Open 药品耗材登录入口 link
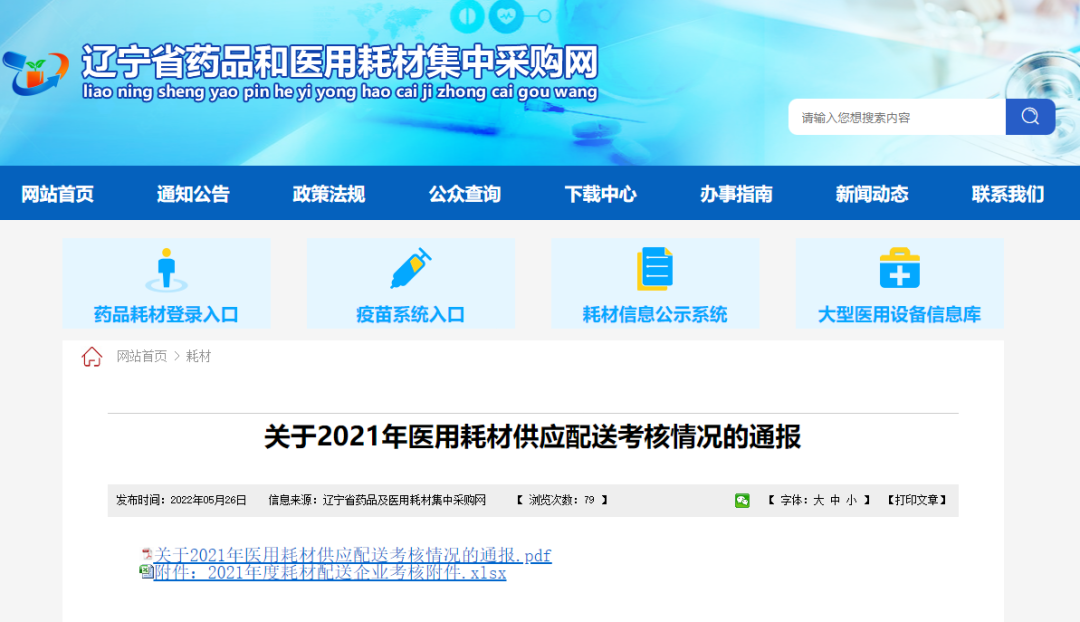The image size is (1080, 622). (166, 315)
